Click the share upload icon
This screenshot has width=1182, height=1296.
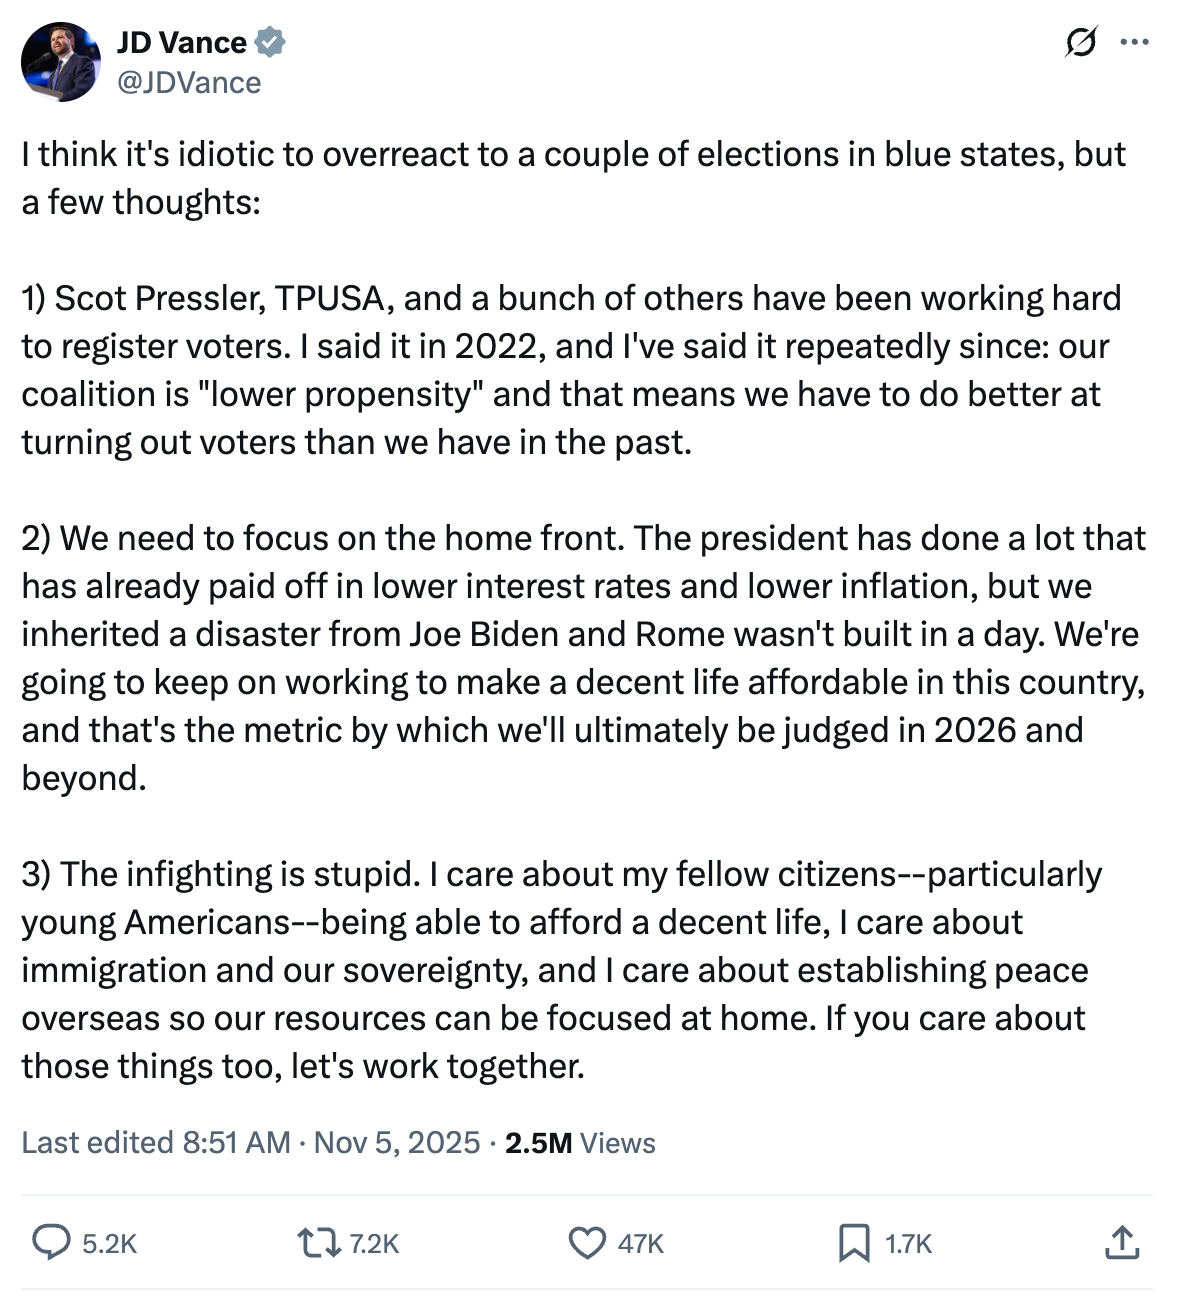[1122, 1242]
